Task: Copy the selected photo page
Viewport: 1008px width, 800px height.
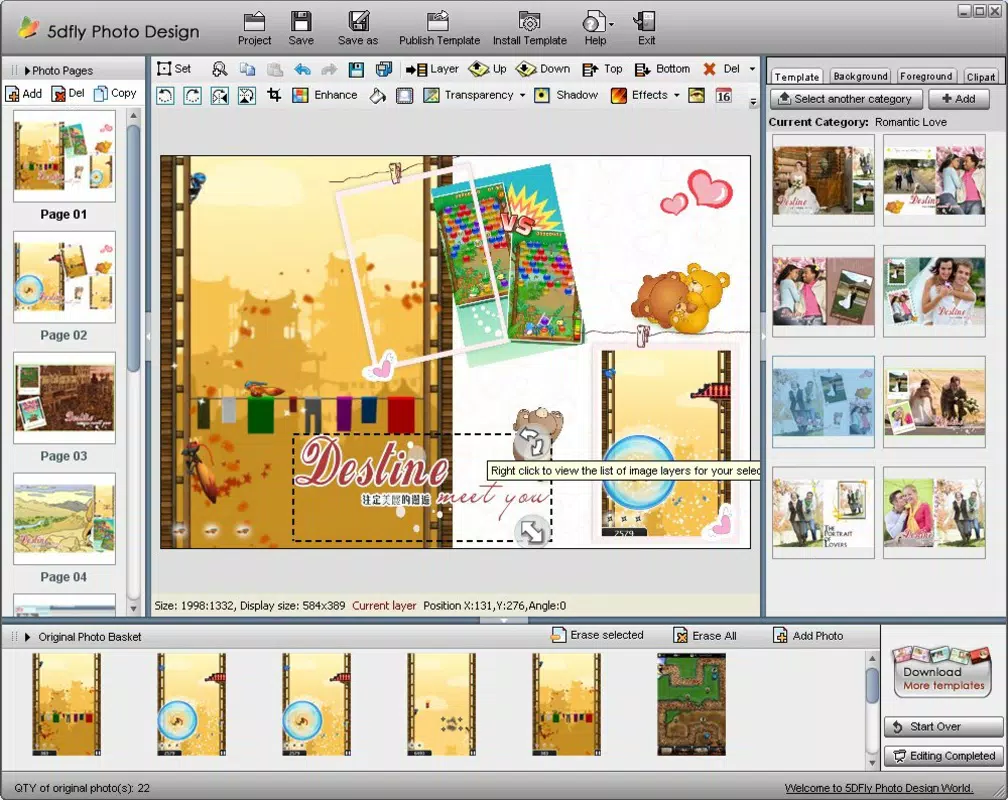Action: [x=115, y=93]
